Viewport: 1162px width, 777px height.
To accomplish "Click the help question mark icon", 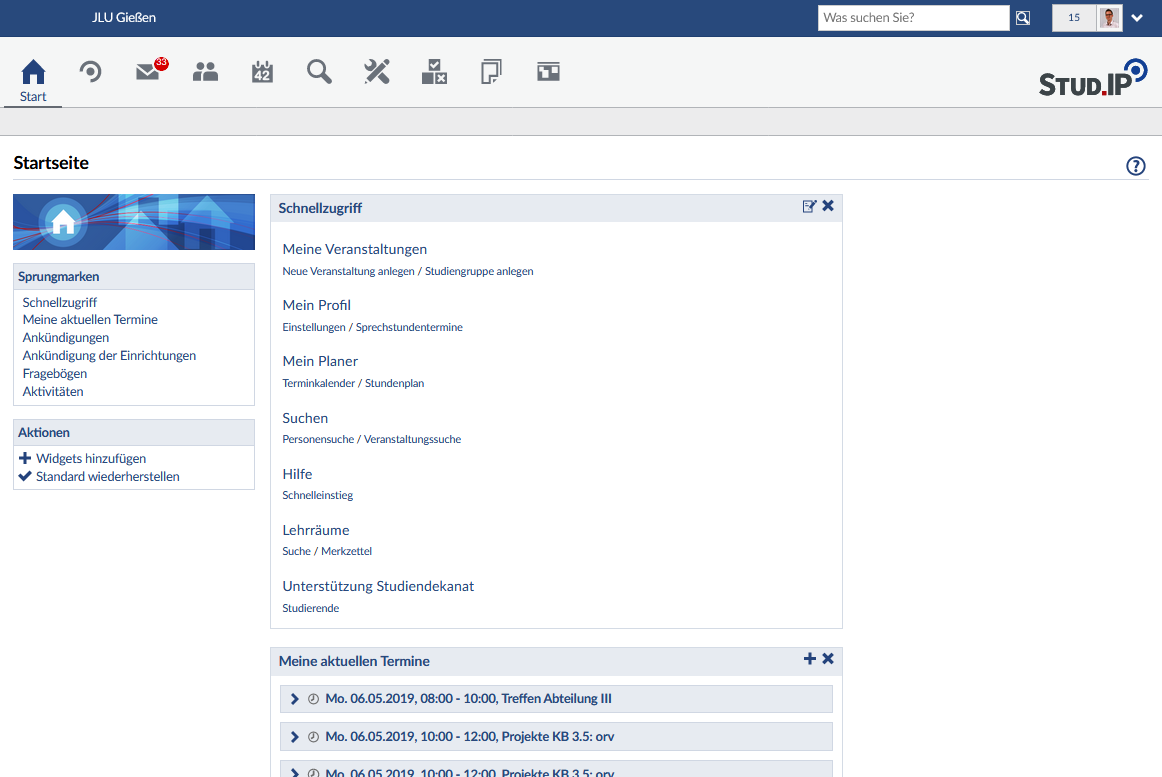I will (x=1135, y=166).
